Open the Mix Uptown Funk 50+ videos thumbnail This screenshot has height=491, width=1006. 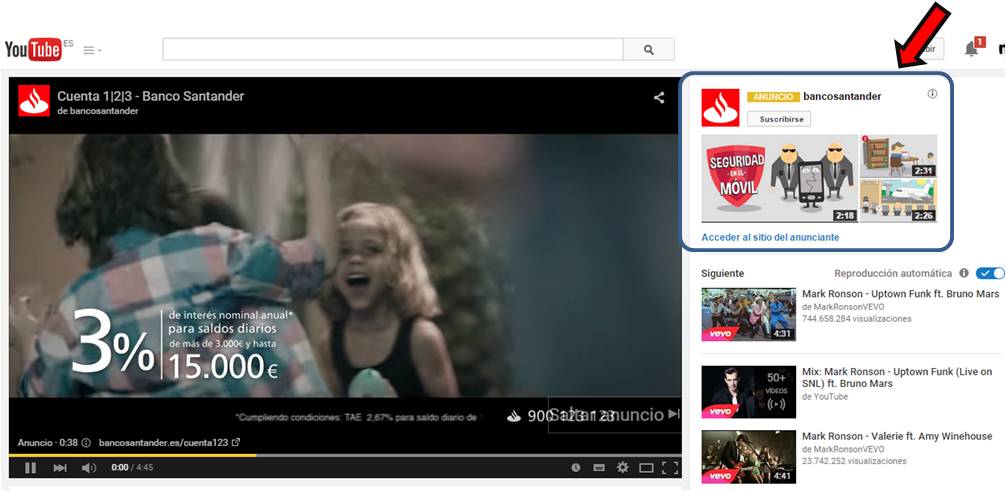(748, 392)
